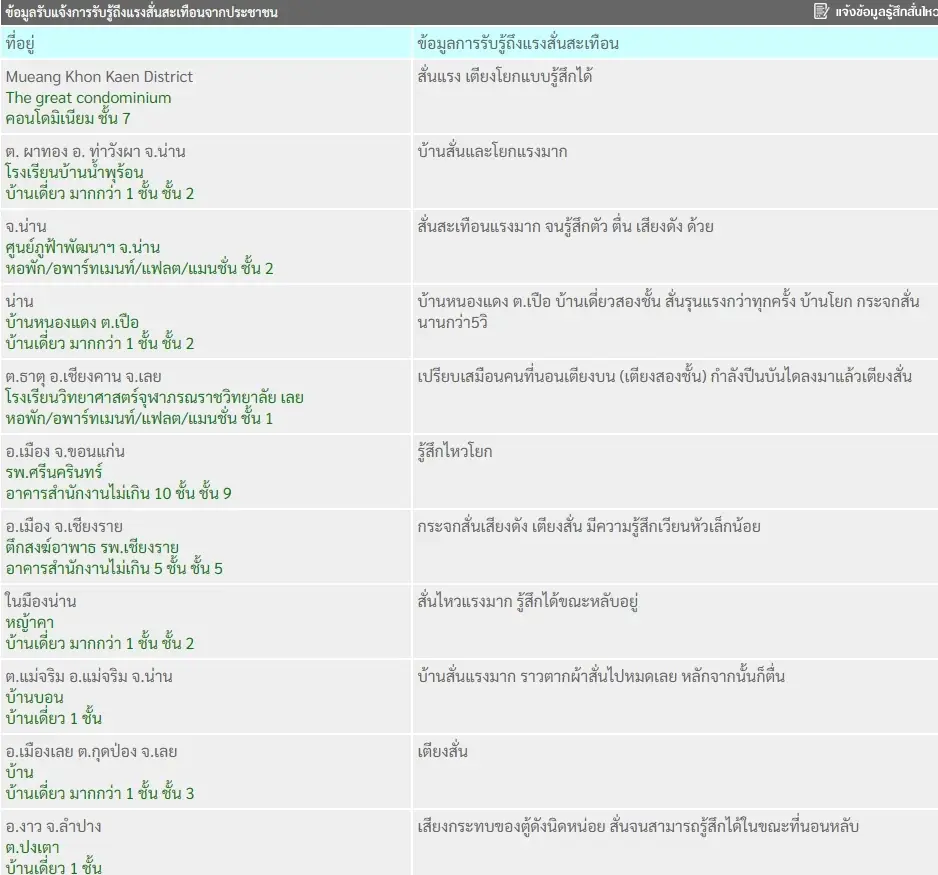Click อ.งาว จ.ลำปาง address

coord(53,827)
